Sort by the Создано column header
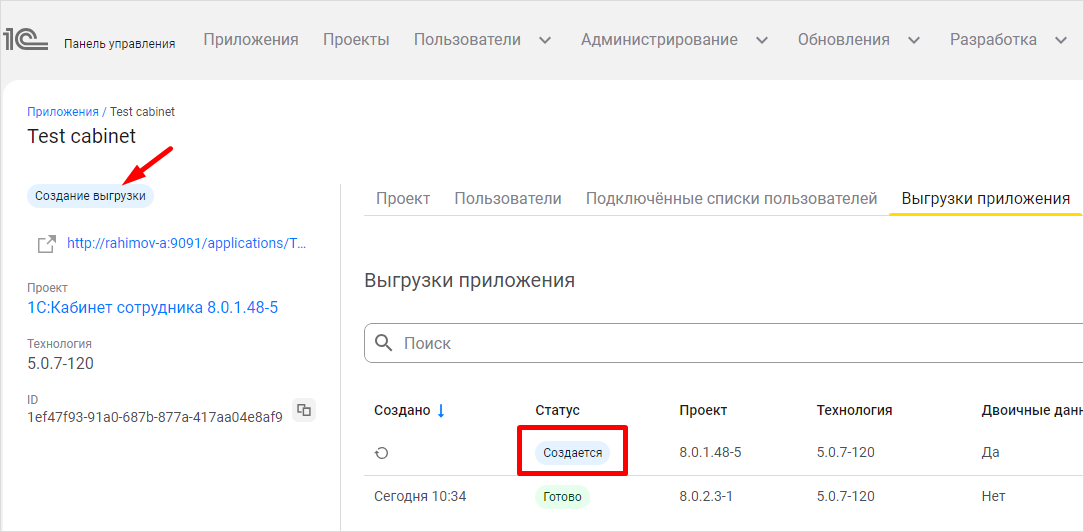 point(402,410)
